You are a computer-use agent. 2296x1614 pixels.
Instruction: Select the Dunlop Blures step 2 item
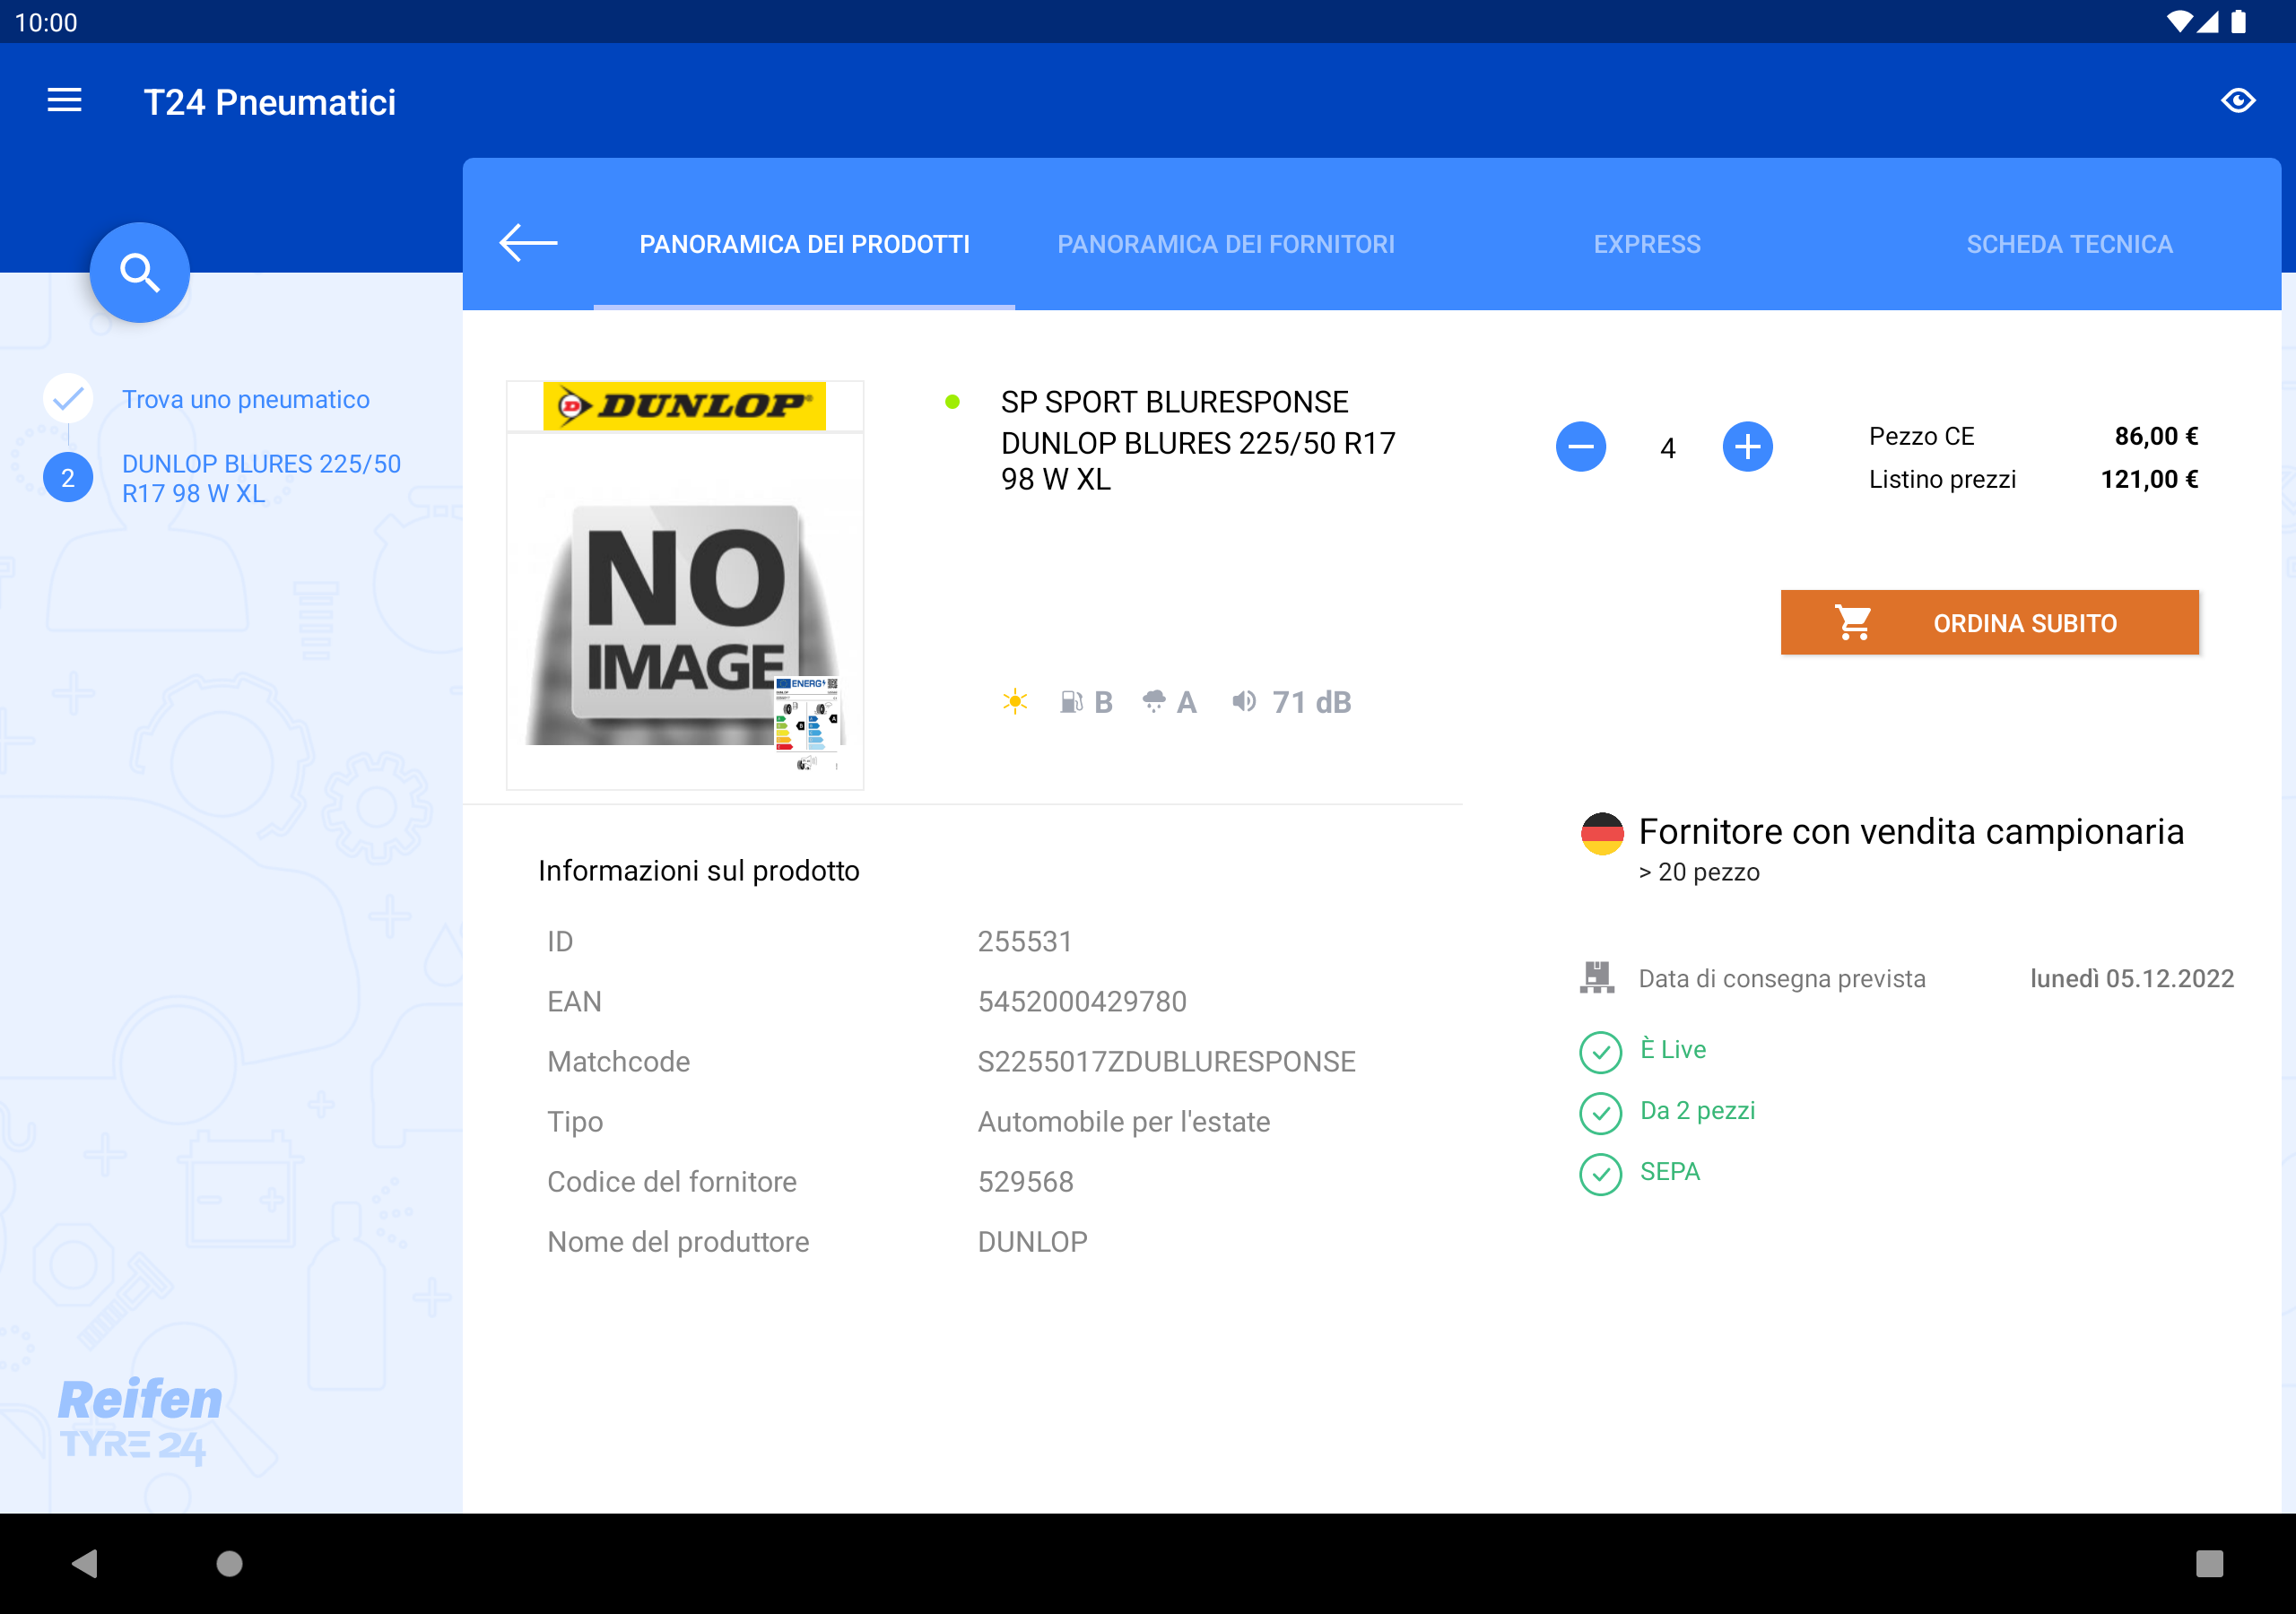click(260, 478)
